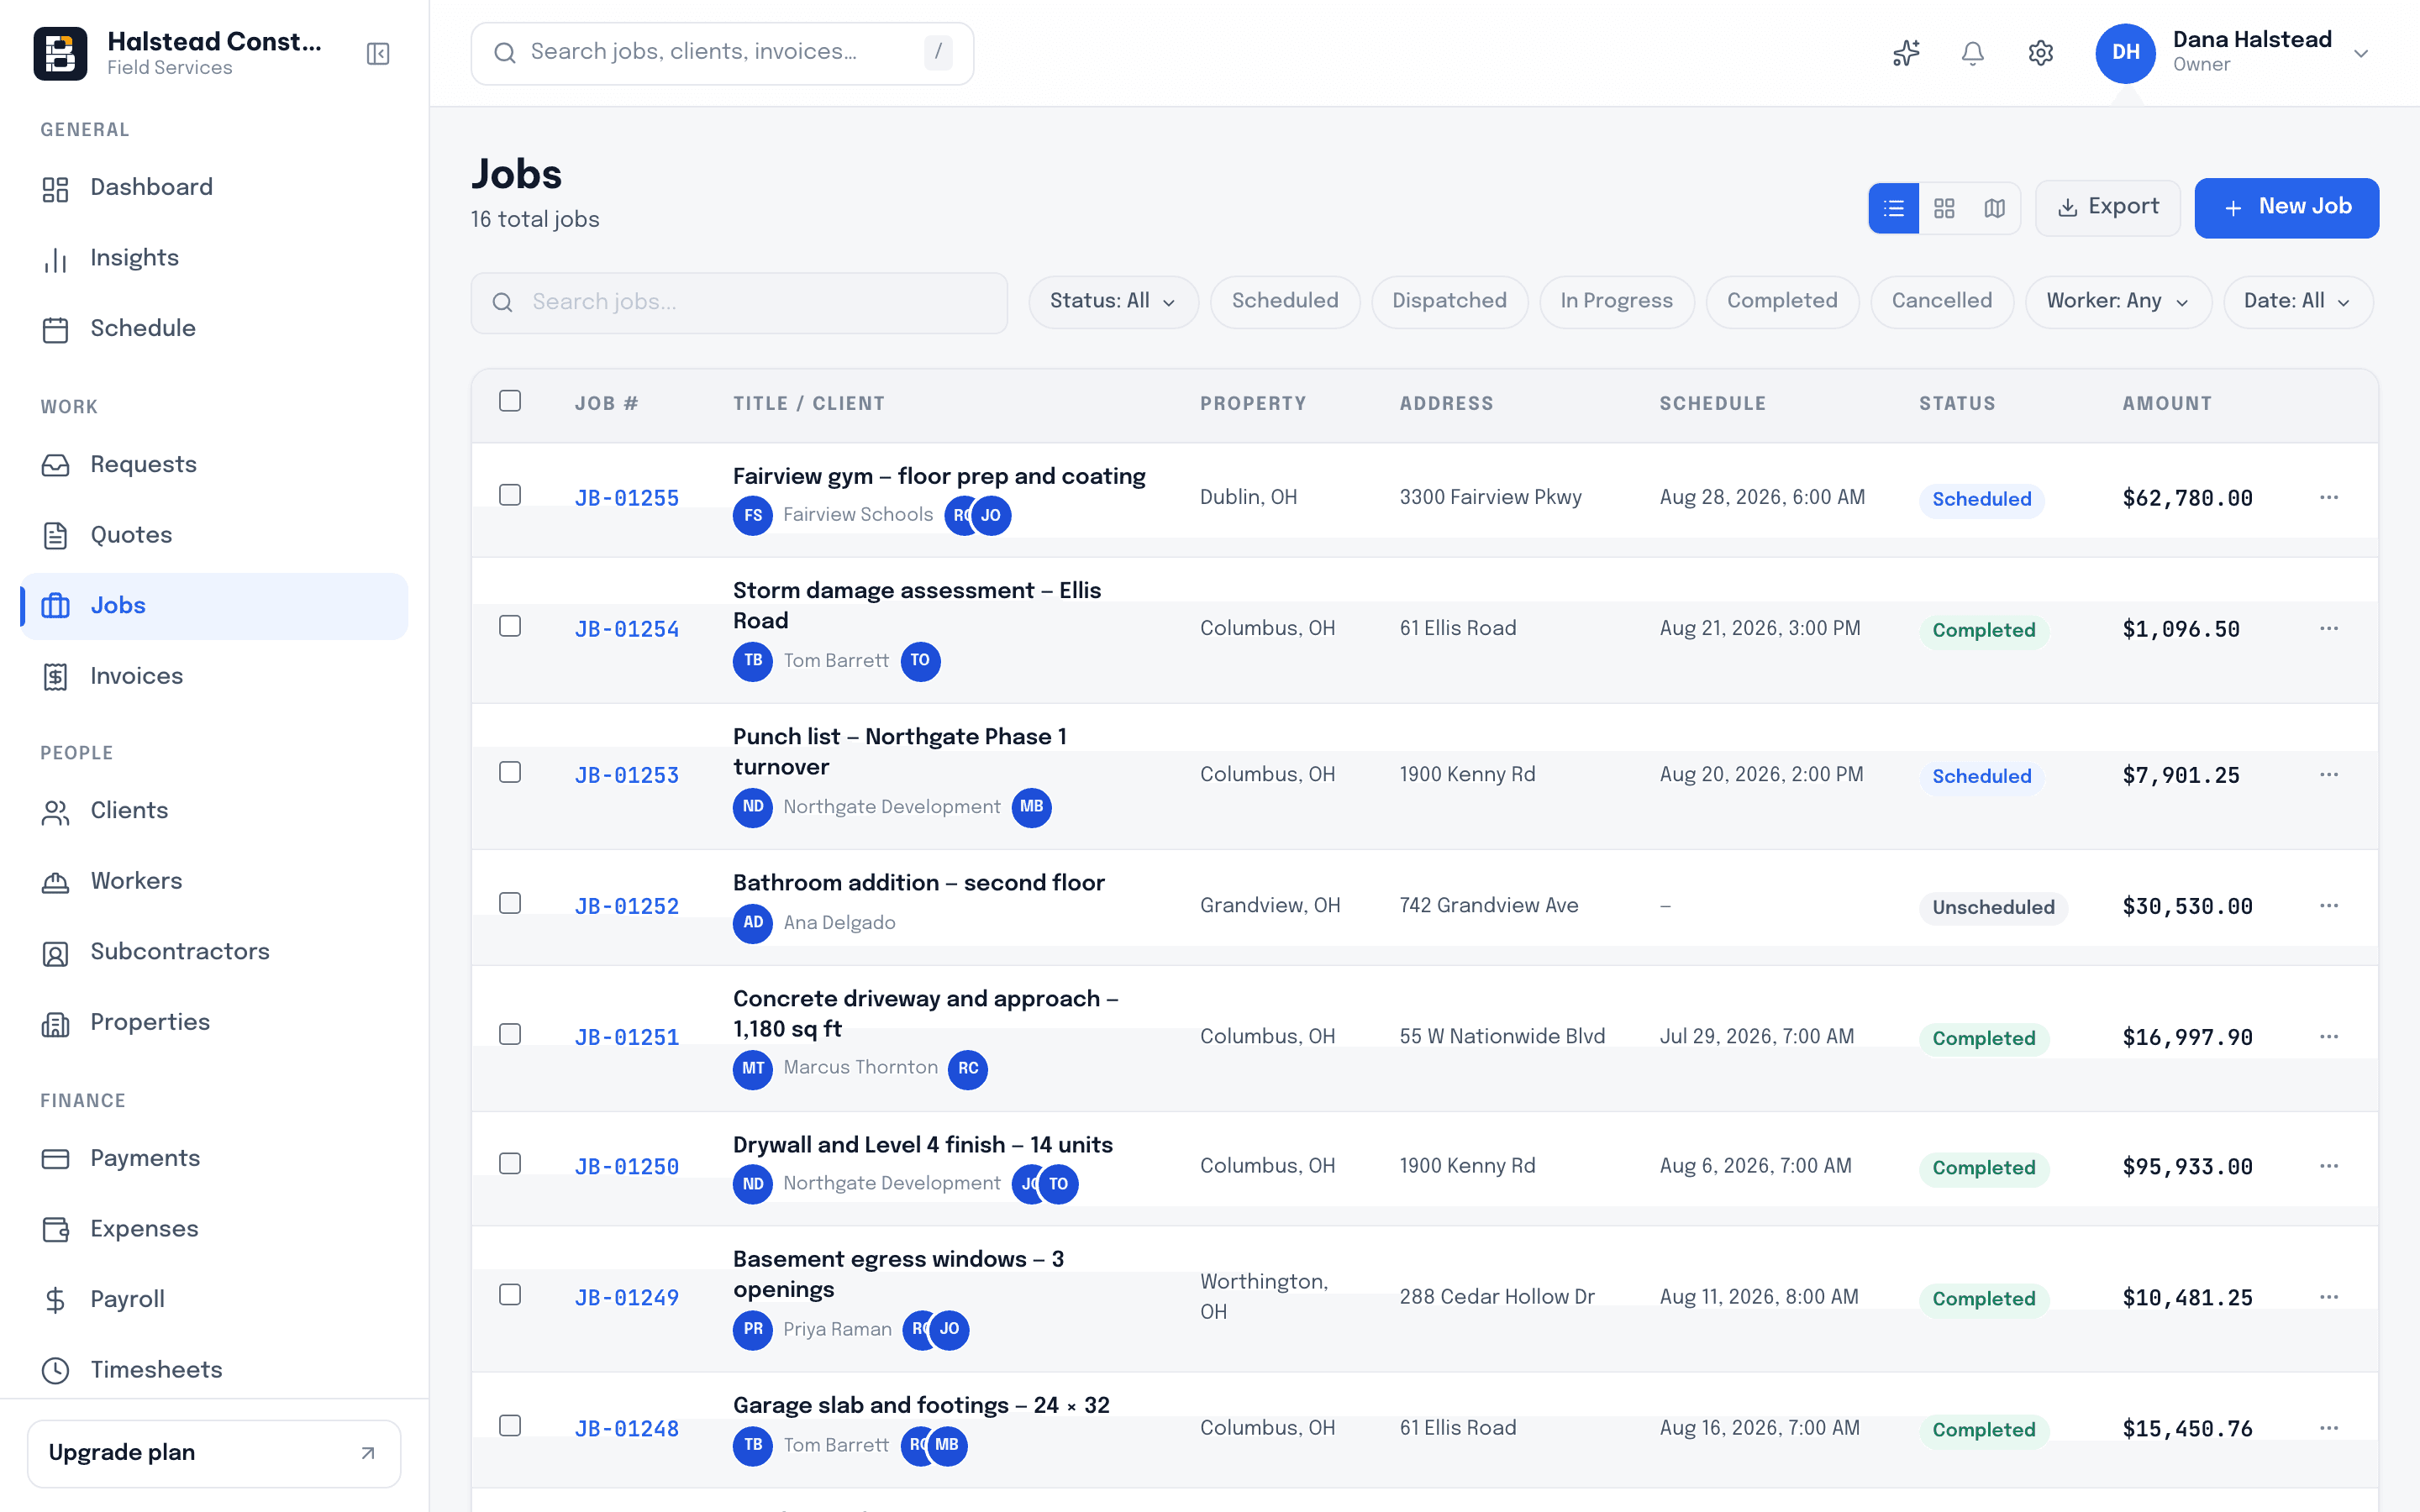Filter by Scheduled status chip
The image size is (2420, 1512).
click(x=1284, y=302)
